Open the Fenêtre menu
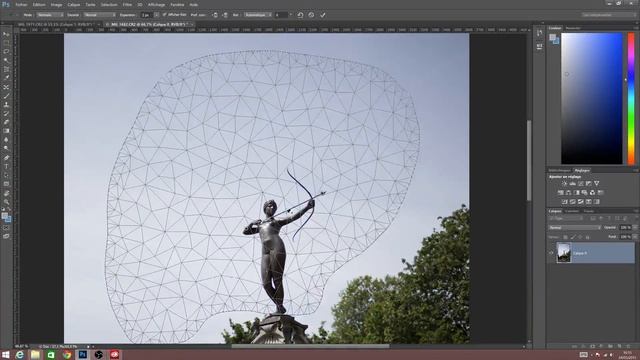This screenshot has width=640, height=360. tap(177, 4)
